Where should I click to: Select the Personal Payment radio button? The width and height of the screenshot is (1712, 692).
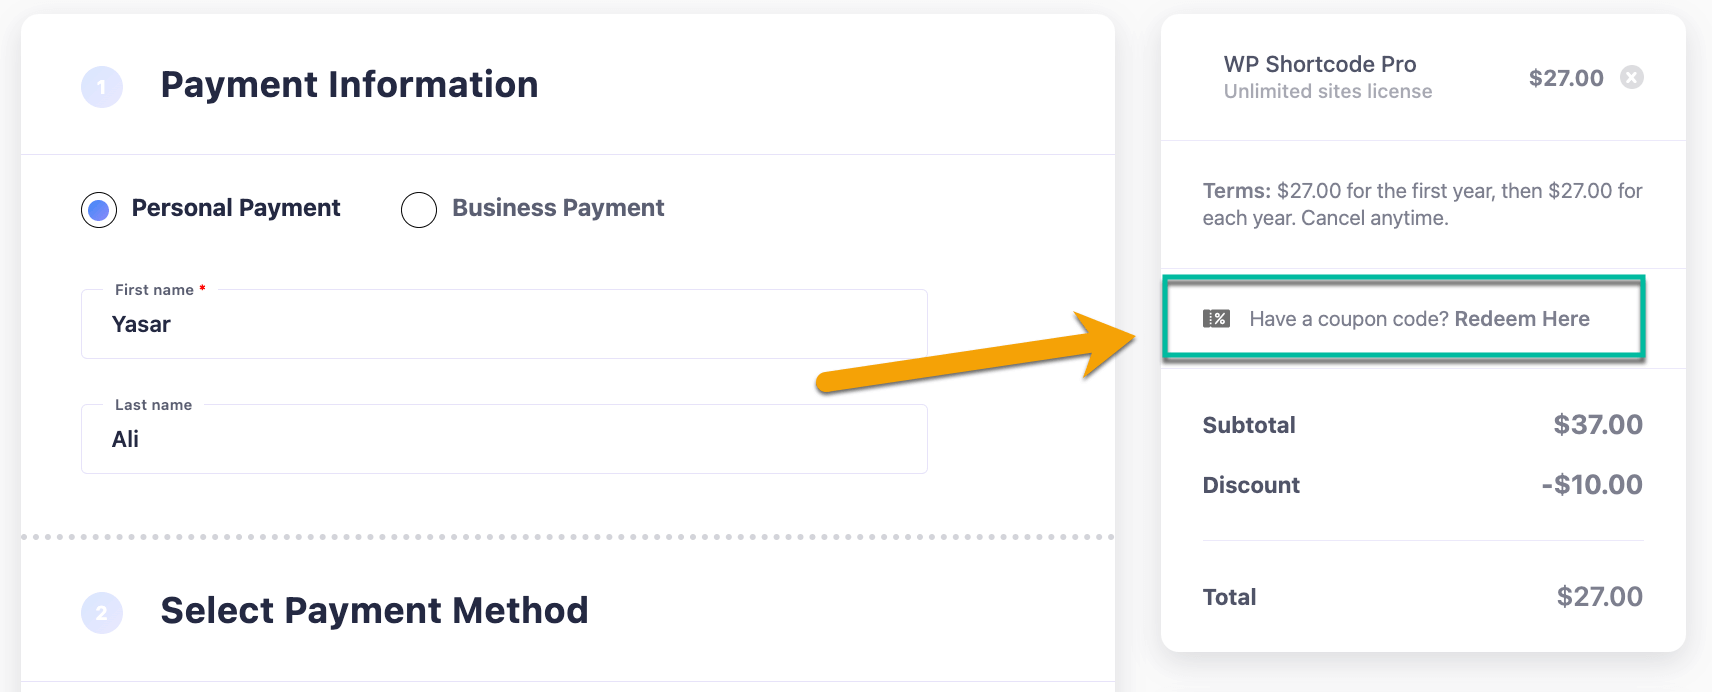coord(98,209)
